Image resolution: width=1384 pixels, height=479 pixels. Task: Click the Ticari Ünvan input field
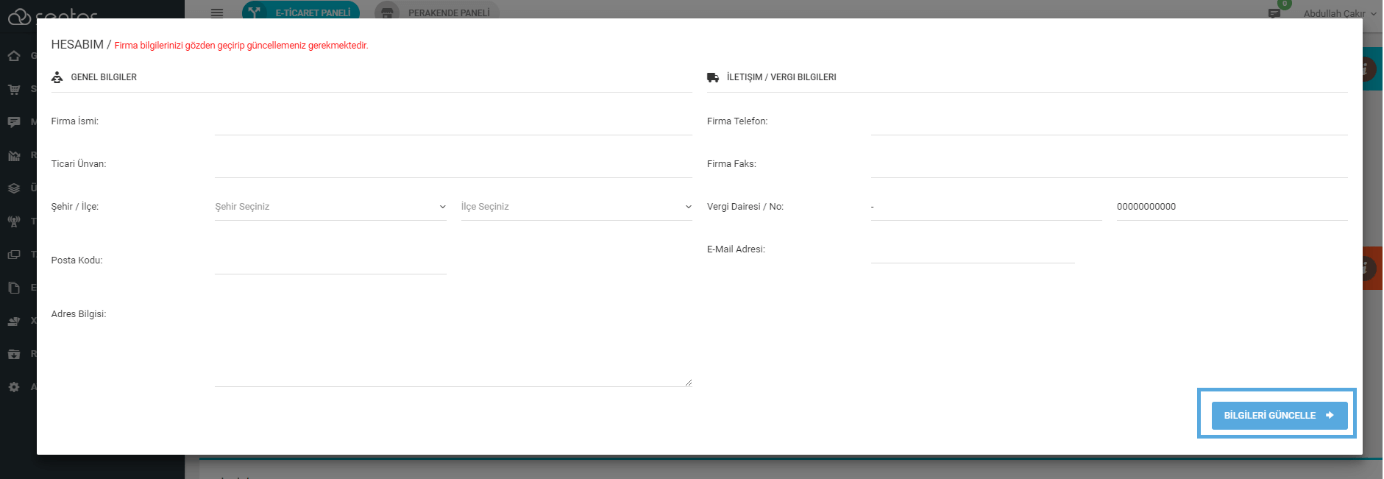point(453,164)
